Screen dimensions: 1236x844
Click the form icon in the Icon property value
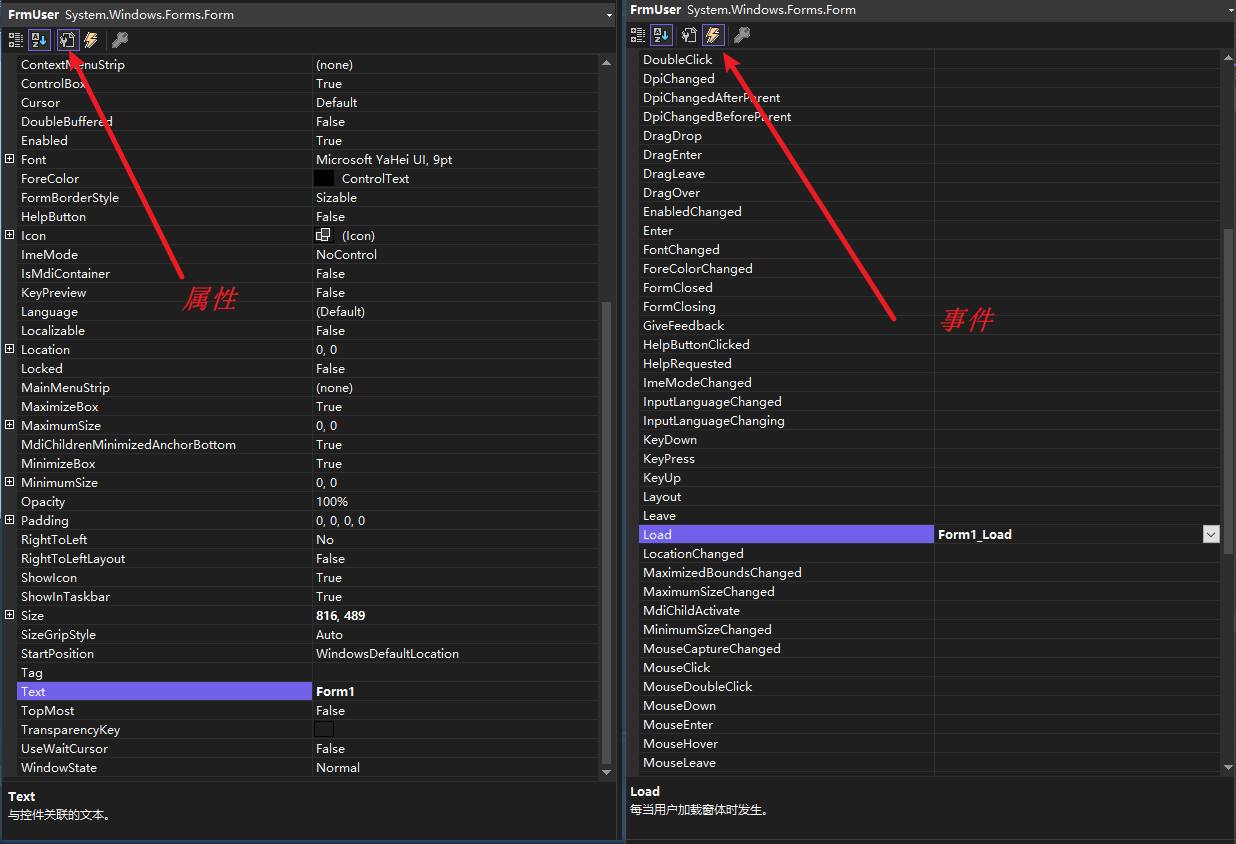pos(322,235)
